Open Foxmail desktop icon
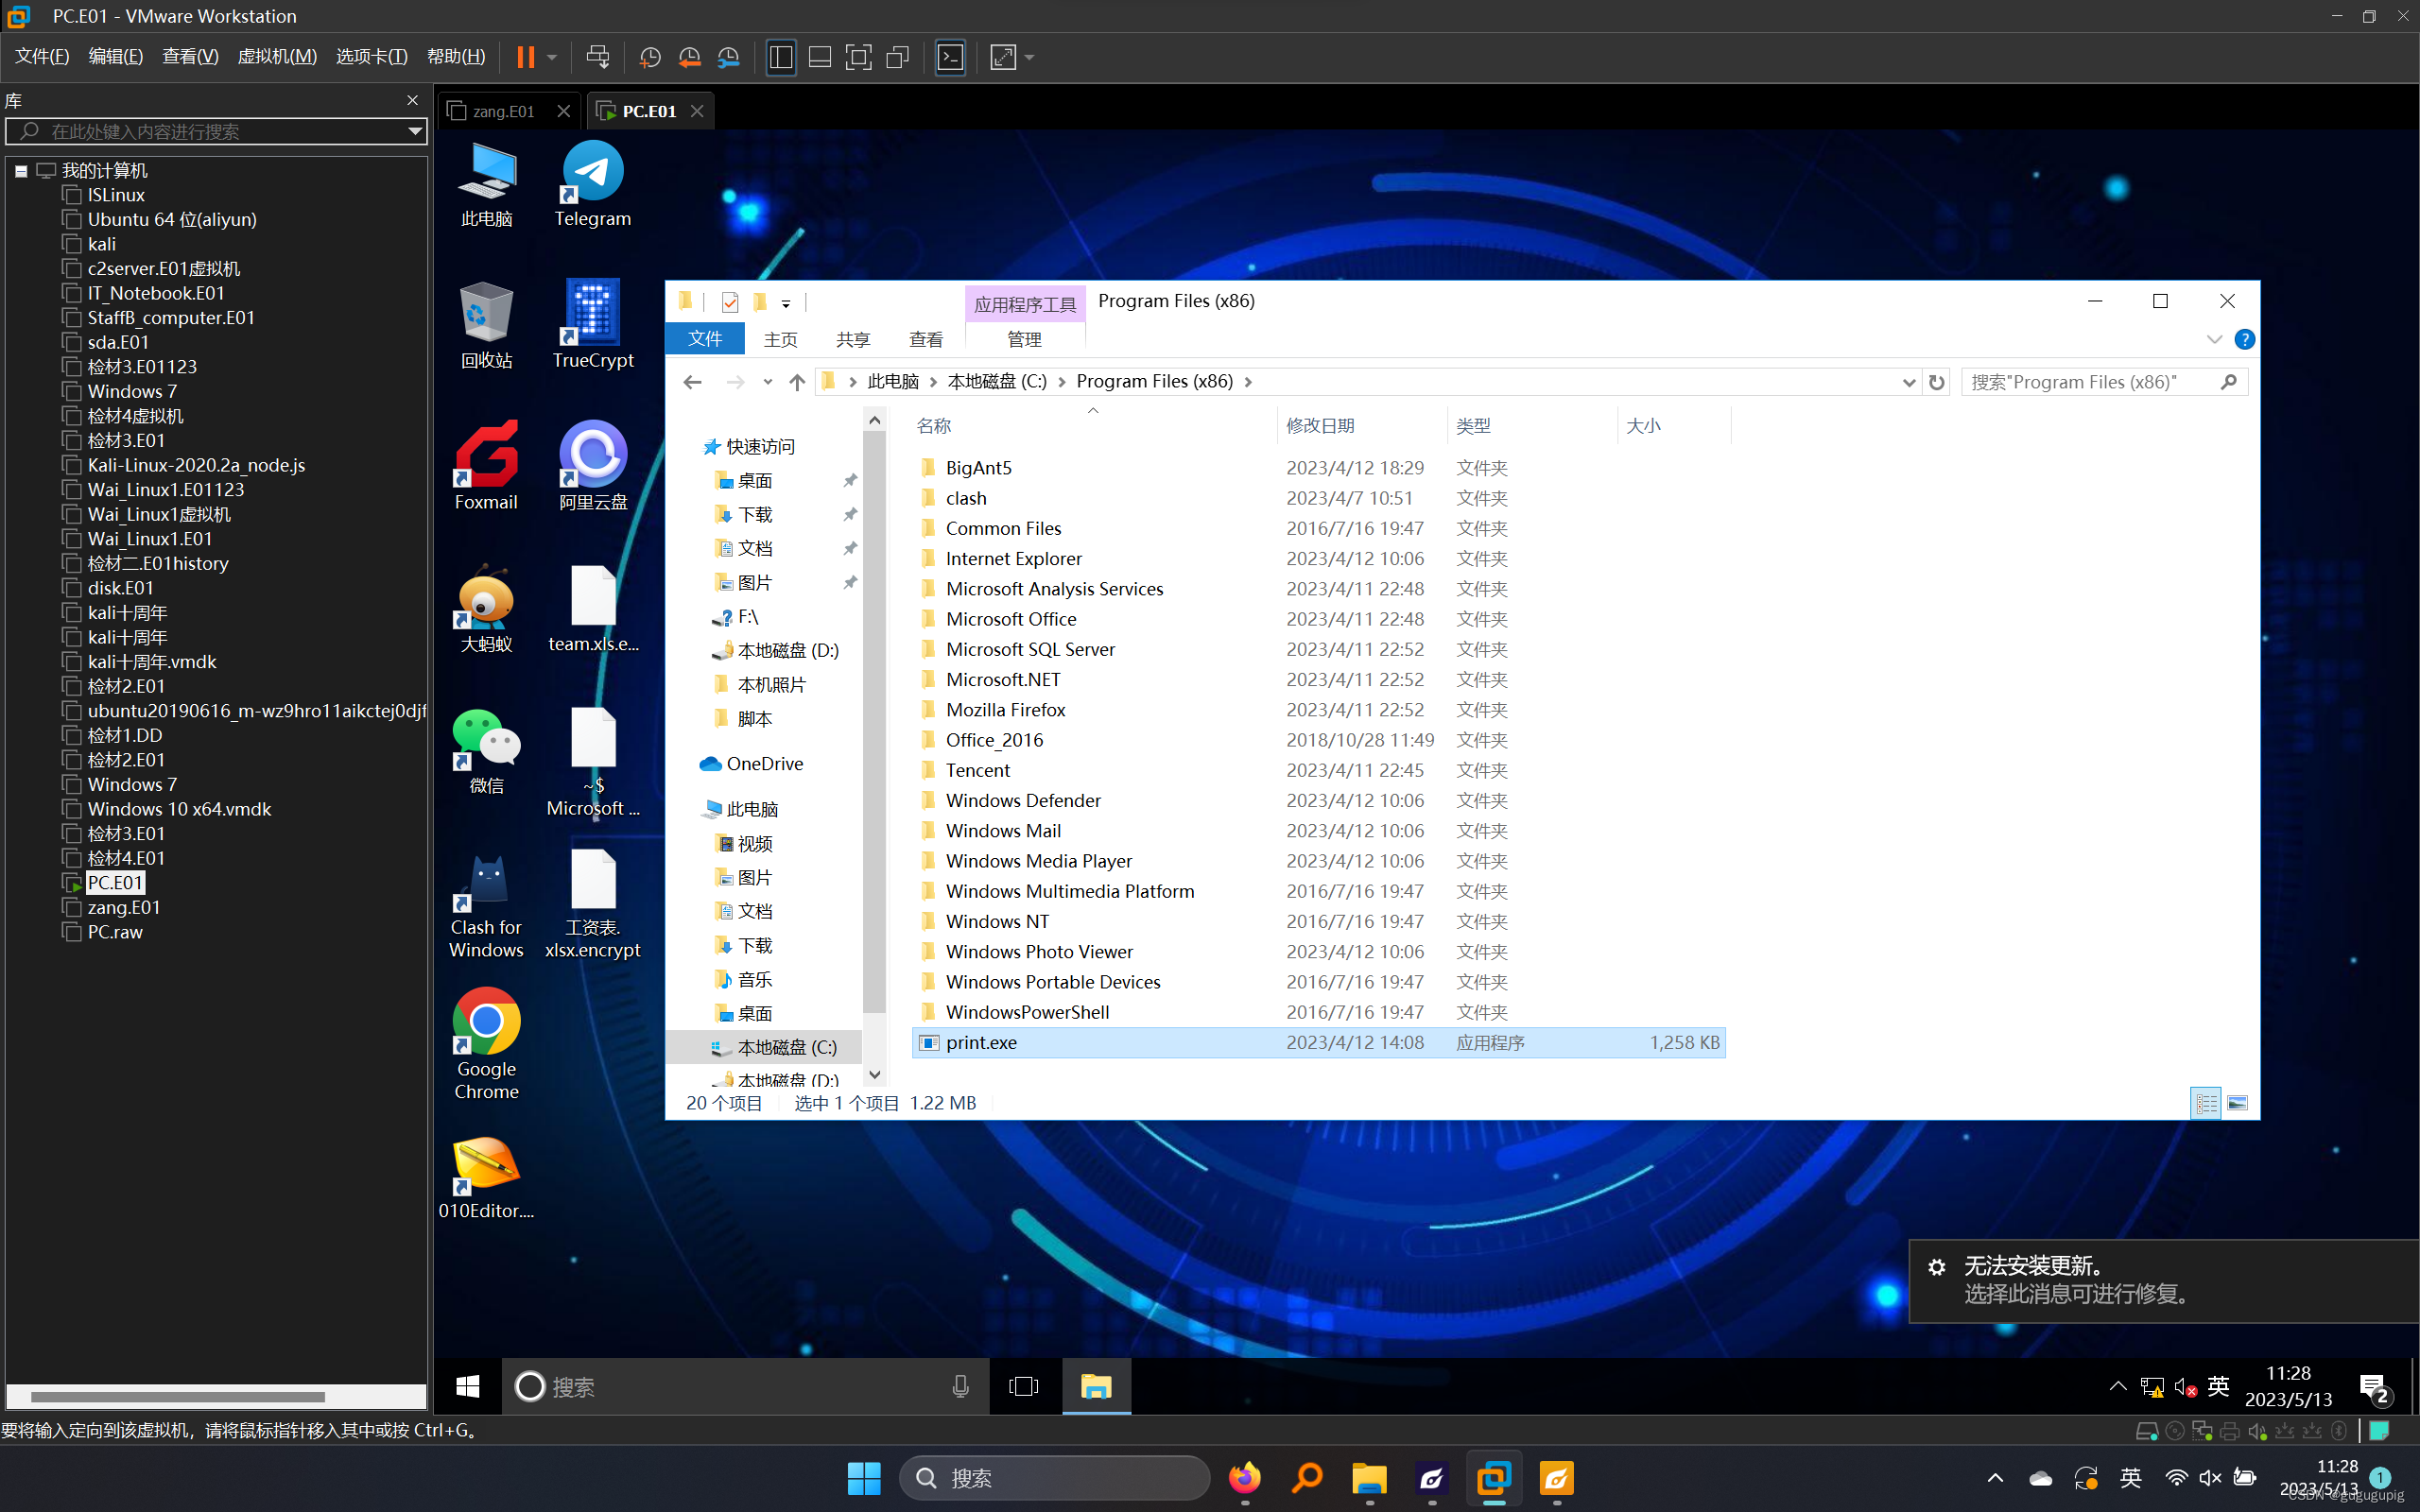This screenshot has height=1512, width=2420. point(486,466)
